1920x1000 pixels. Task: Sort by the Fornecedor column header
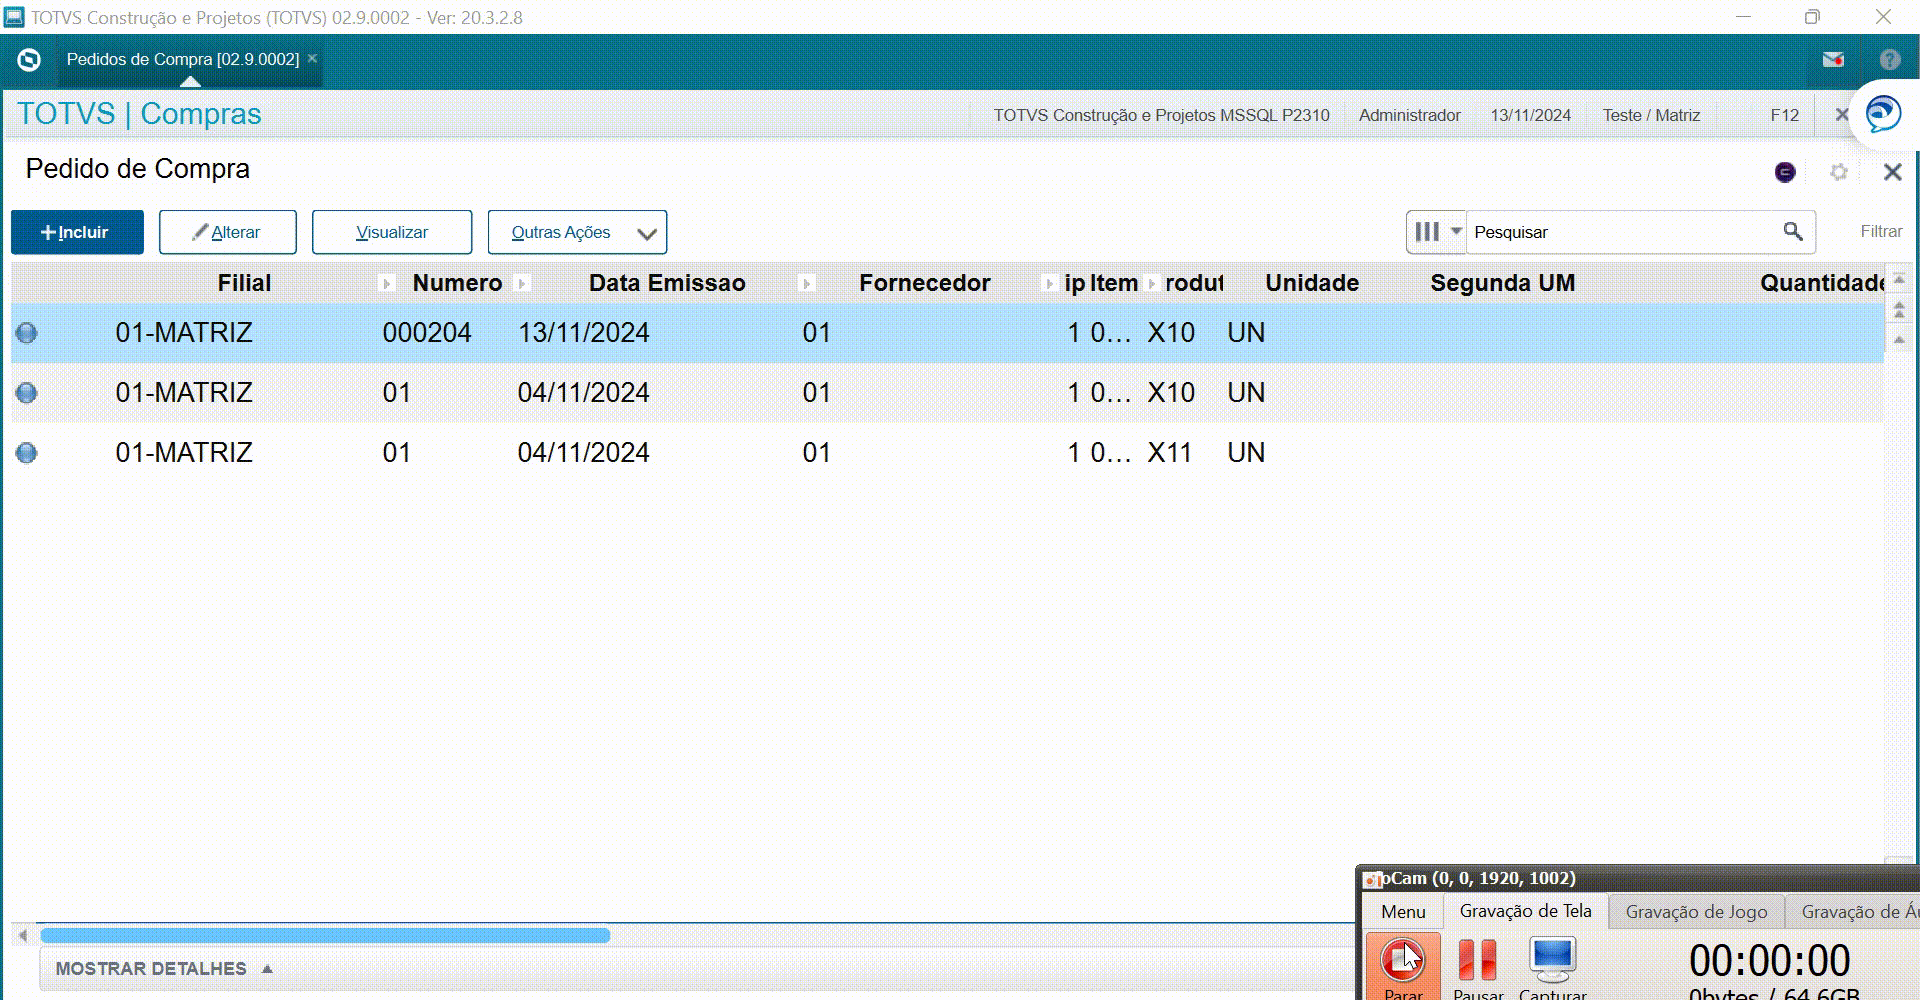[924, 284]
